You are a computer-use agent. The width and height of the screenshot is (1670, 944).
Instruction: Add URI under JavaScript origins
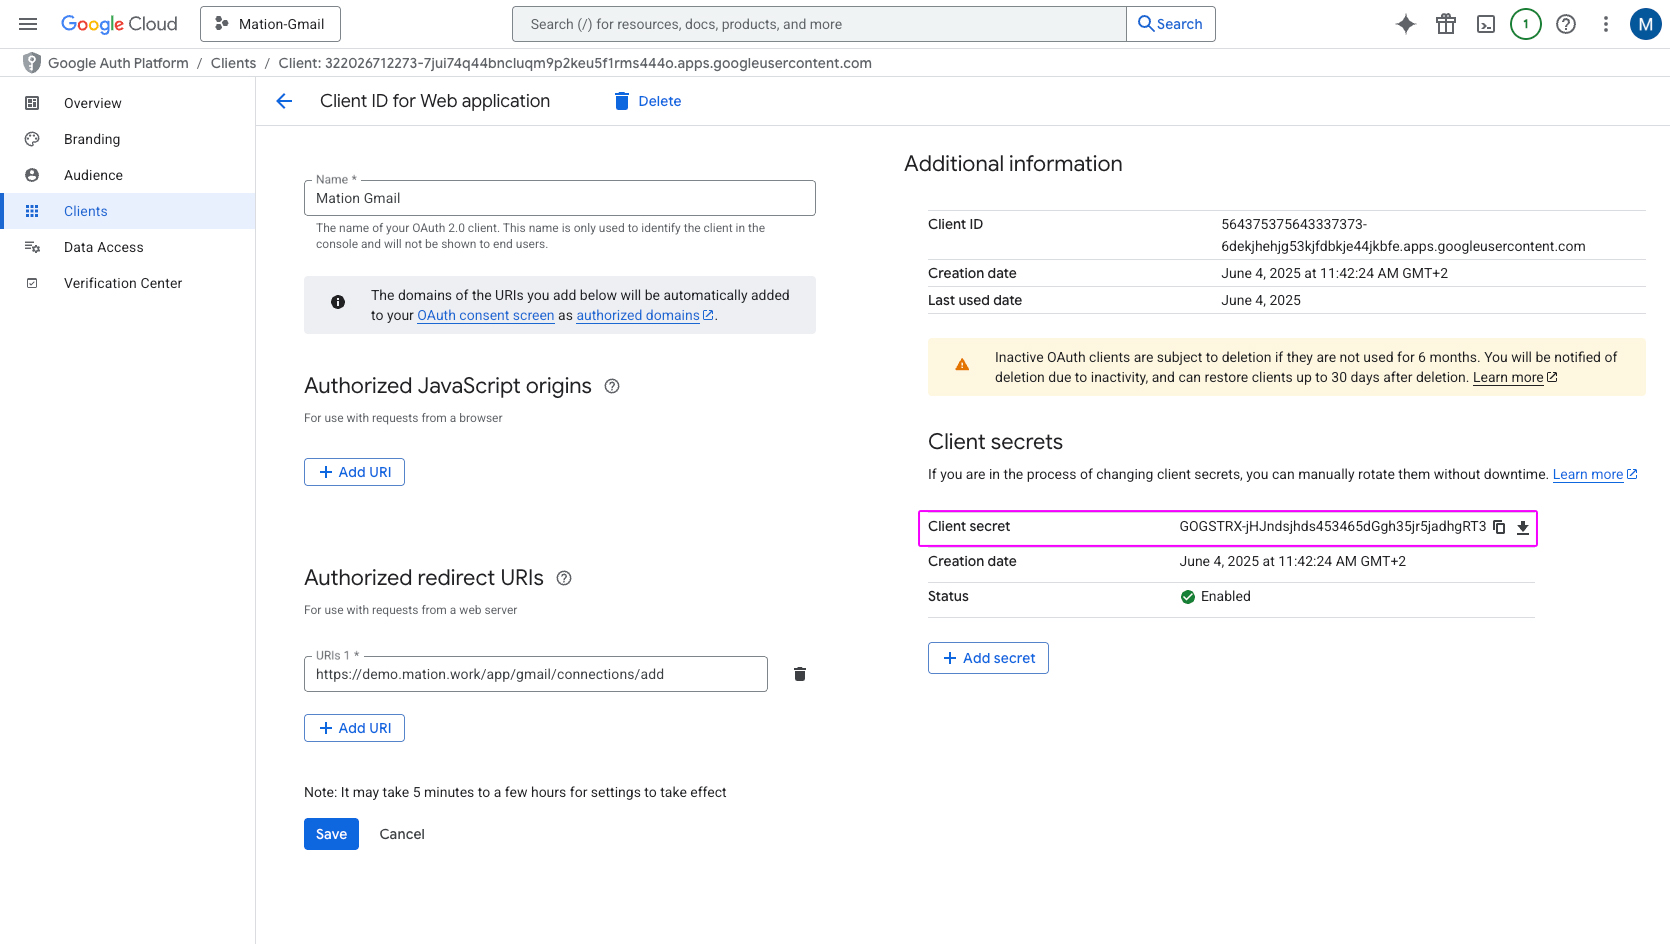[354, 472]
